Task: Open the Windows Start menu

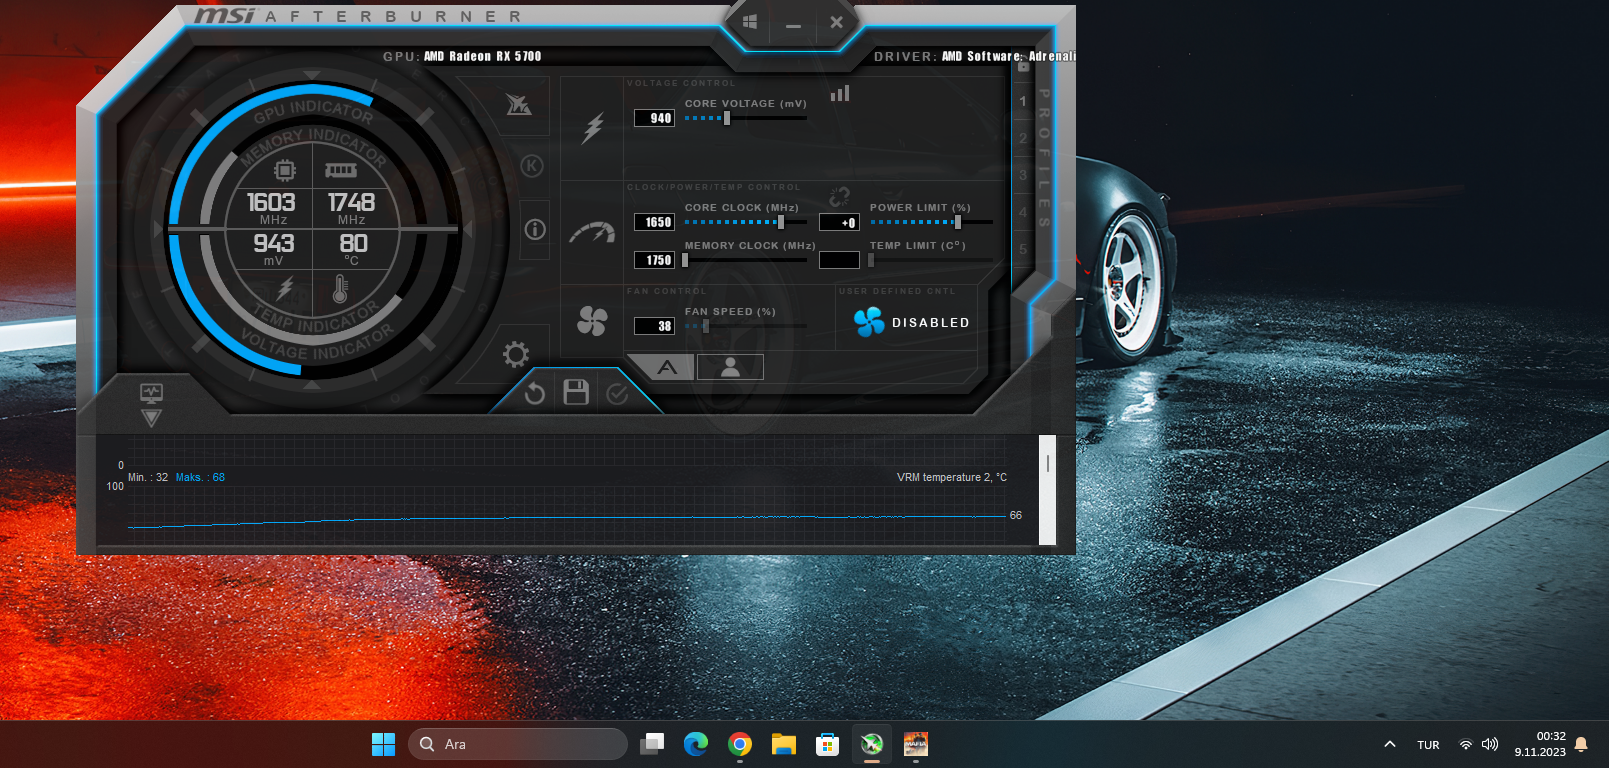Action: click(x=383, y=744)
